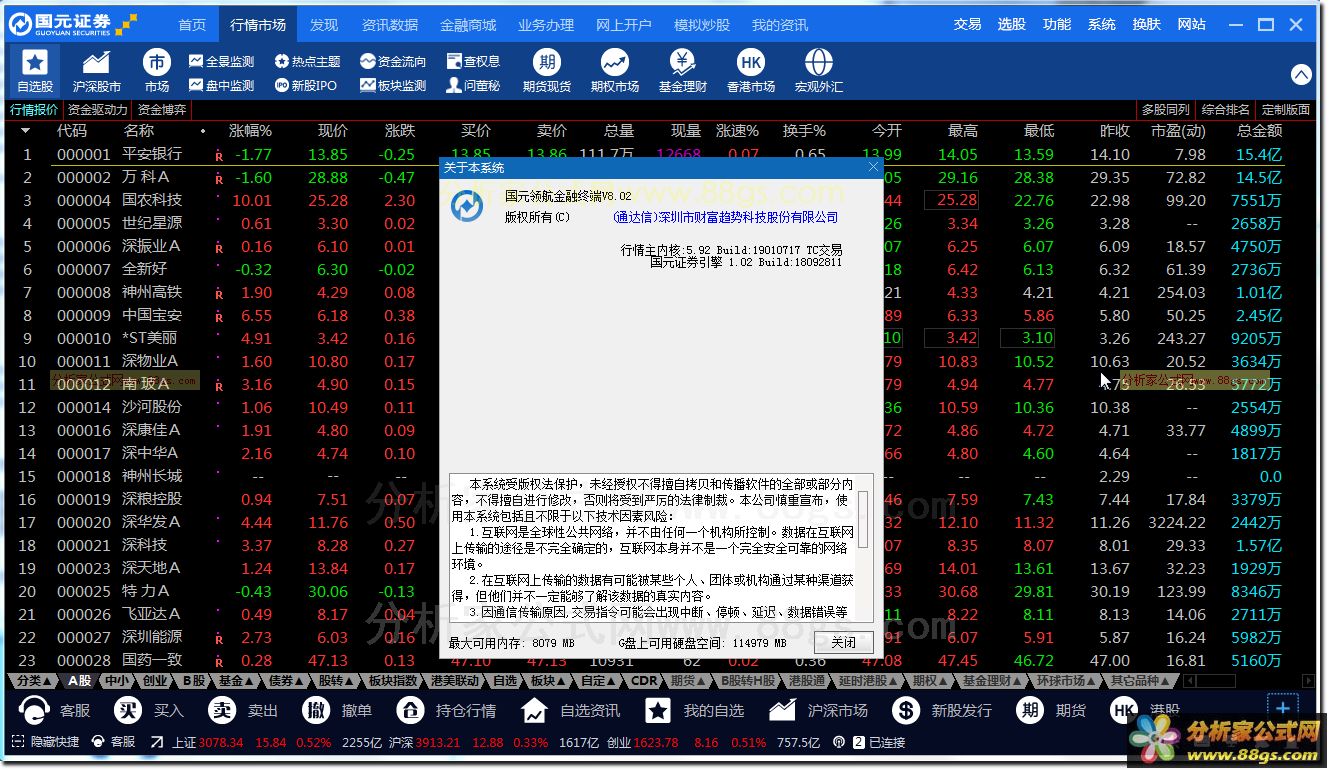
Task: Open 问董秘 tool
Action: [x=473, y=86]
